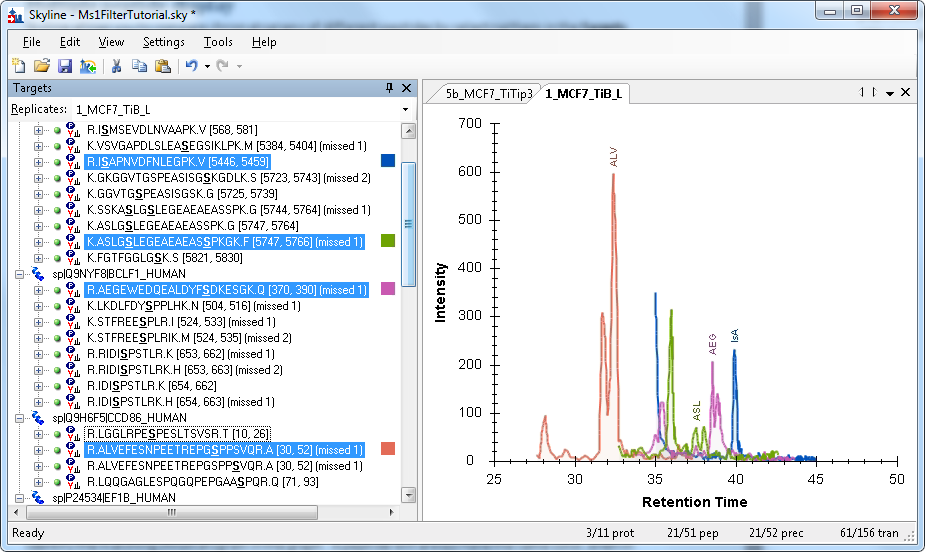This screenshot has height=552, width=925.
Task: Click the down arrow of the Targets vertical scrollbar
Action: coord(408,495)
